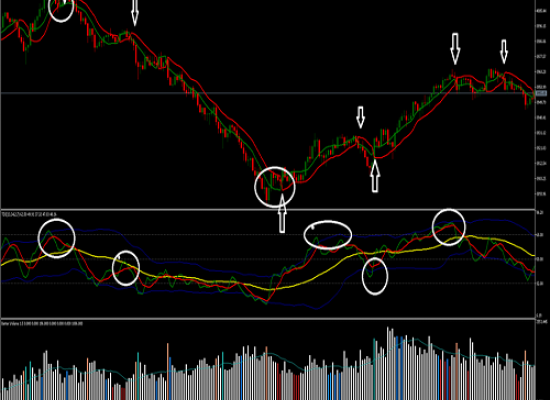Click the yellow line in the oscillator panel

pyautogui.click(x=210, y=281)
